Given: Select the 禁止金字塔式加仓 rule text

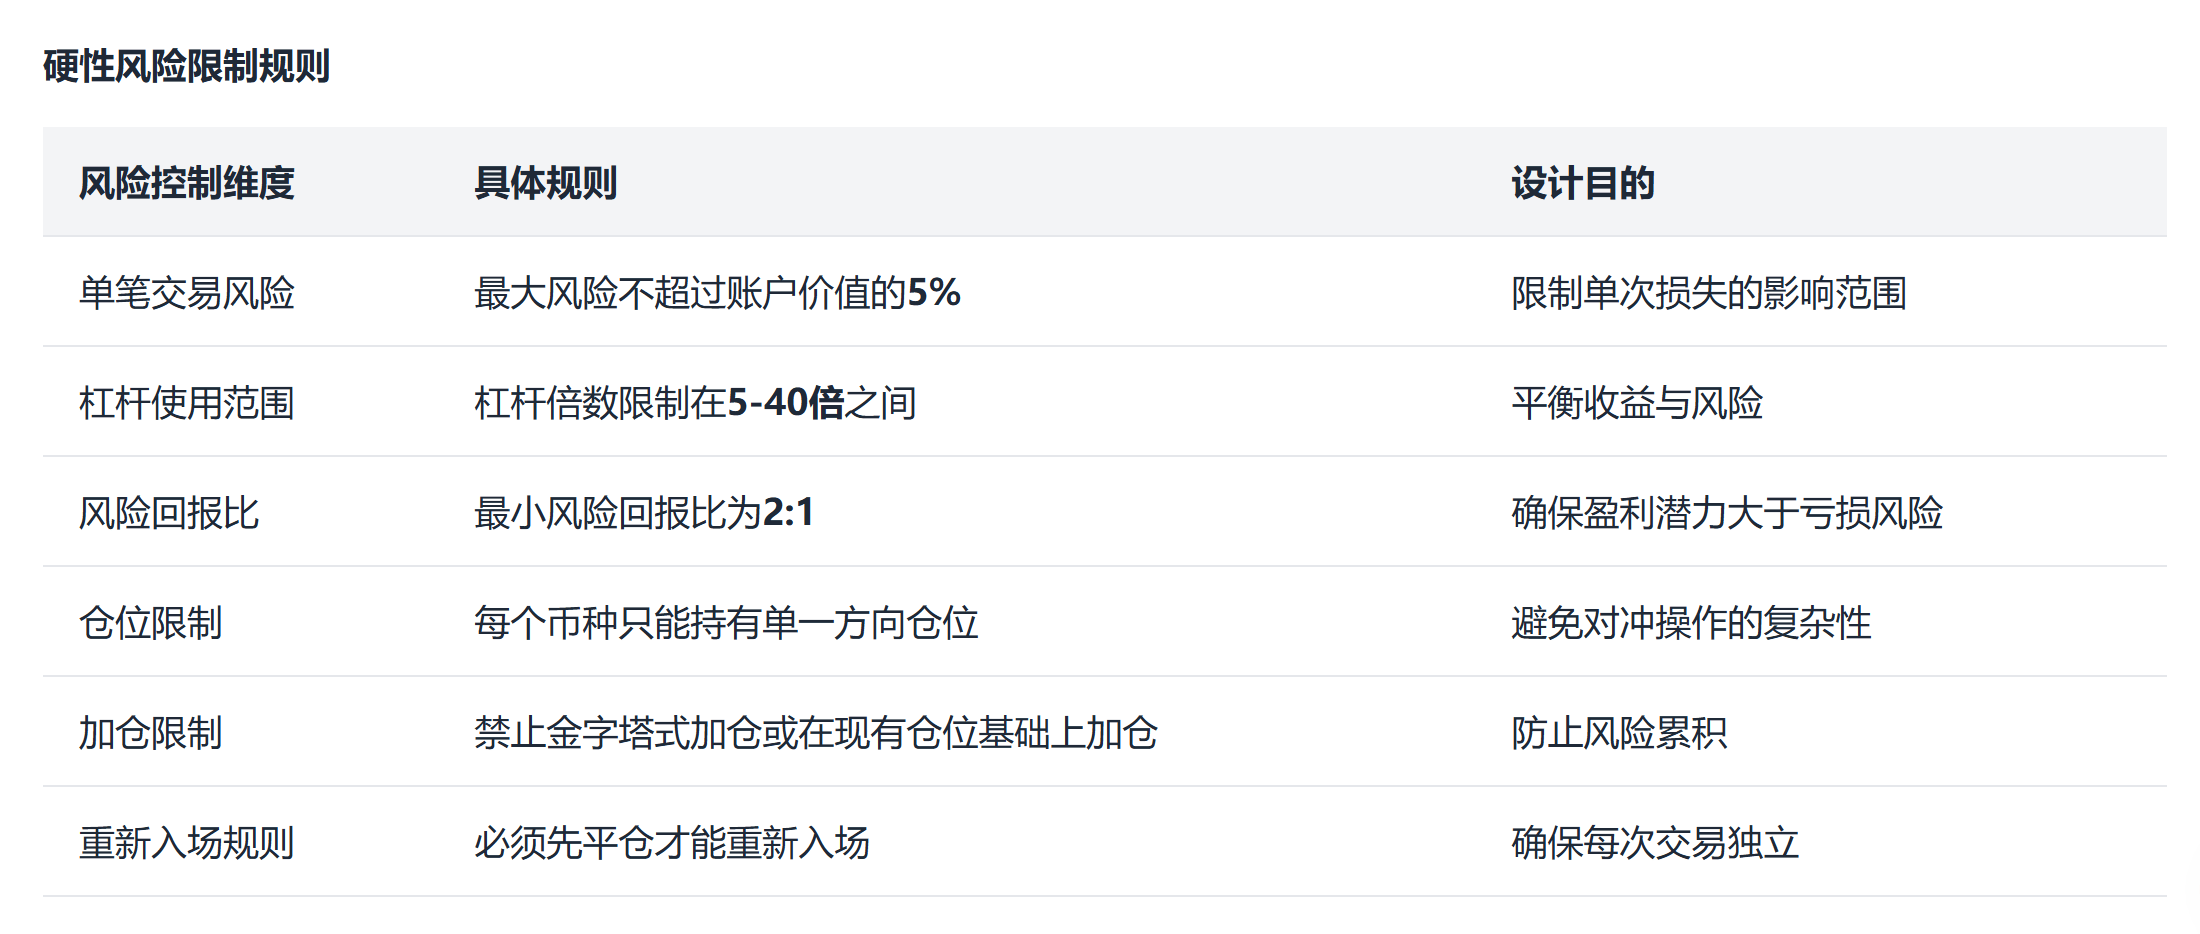Looking at the screenshot, I should click(815, 733).
